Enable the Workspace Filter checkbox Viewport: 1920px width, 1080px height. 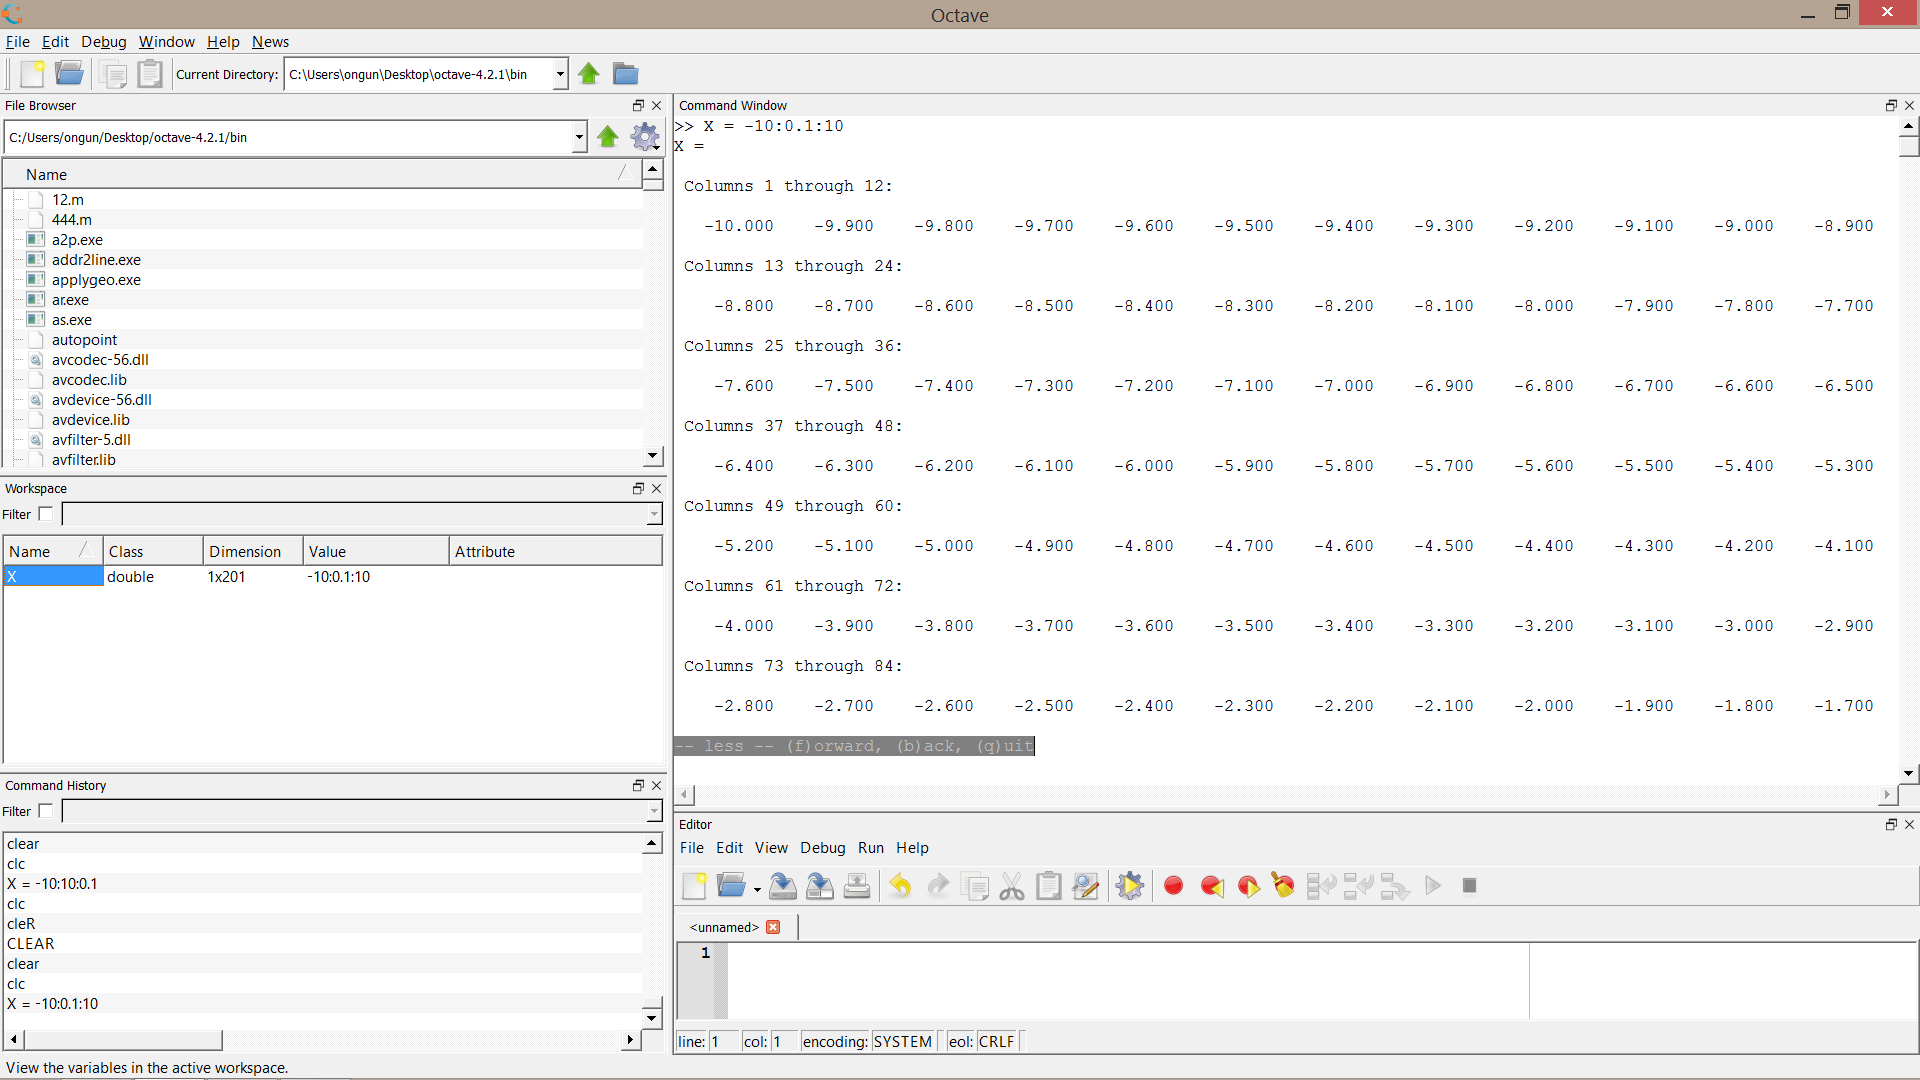pyautogui.click(x=46, y=514)
